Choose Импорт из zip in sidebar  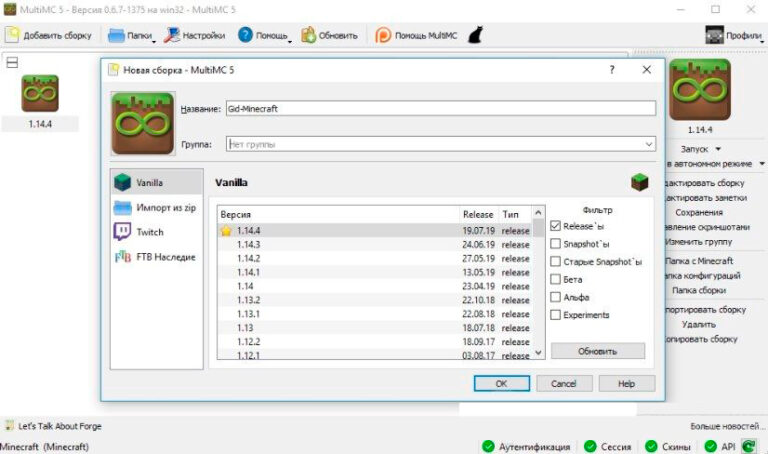click(x=155, y=207)
